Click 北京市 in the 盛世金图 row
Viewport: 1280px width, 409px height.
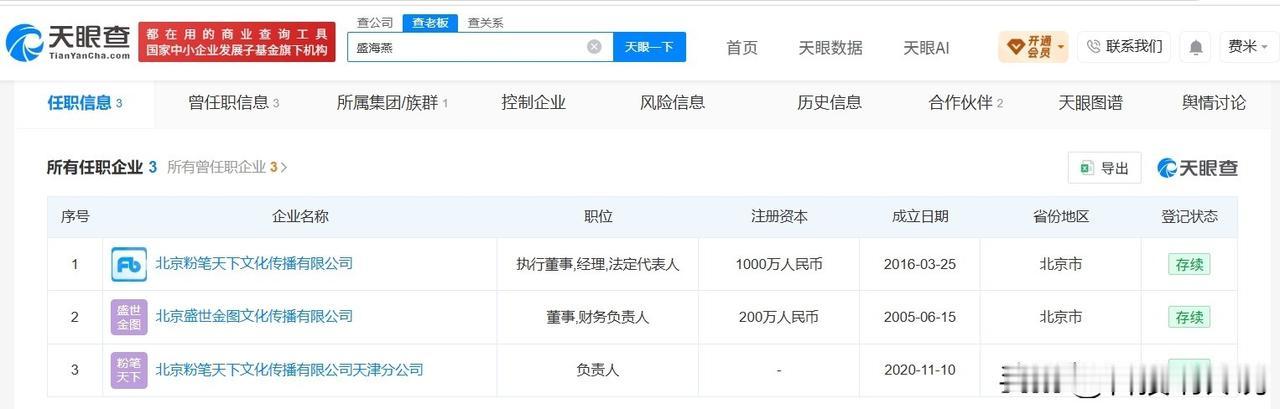click(1060, 317)
